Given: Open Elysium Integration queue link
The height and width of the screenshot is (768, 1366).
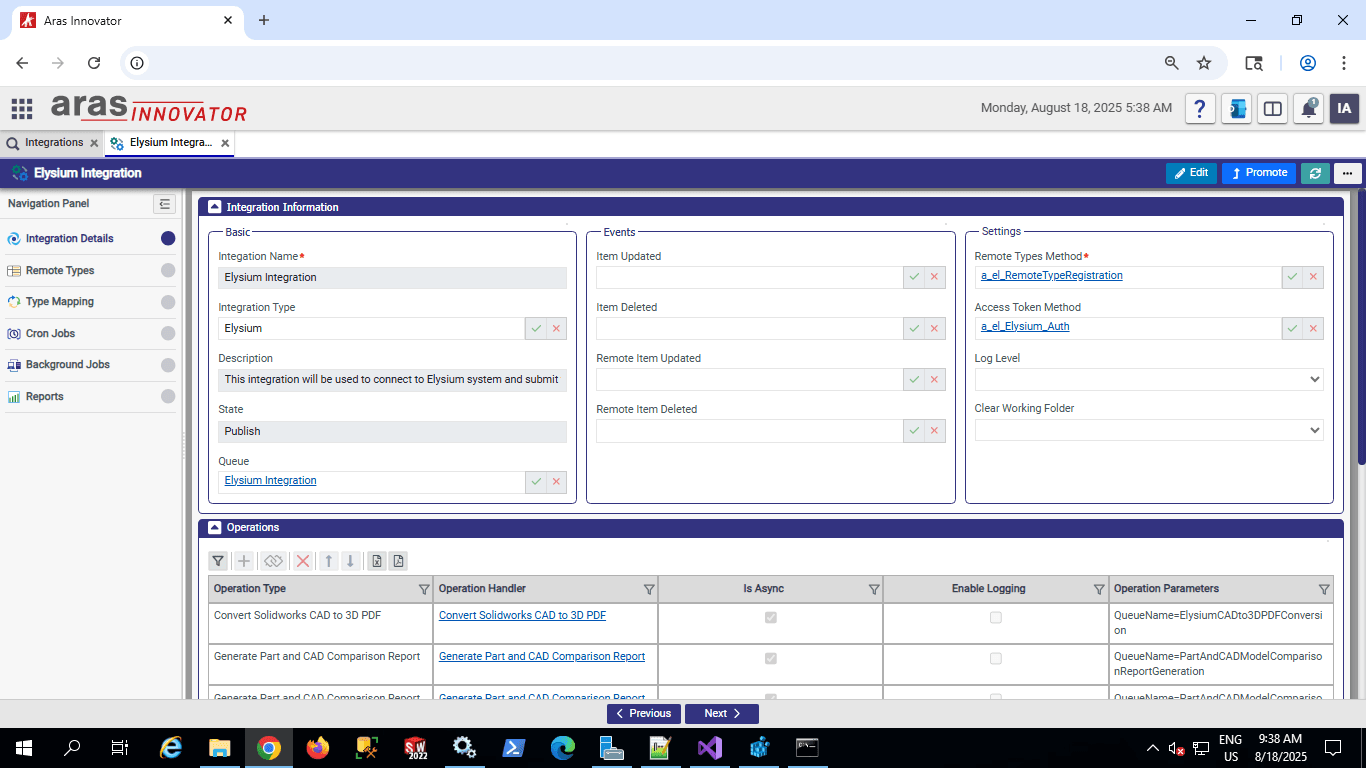Looking at the screenshot, I should pyautogui.click(x=270, y=481).
